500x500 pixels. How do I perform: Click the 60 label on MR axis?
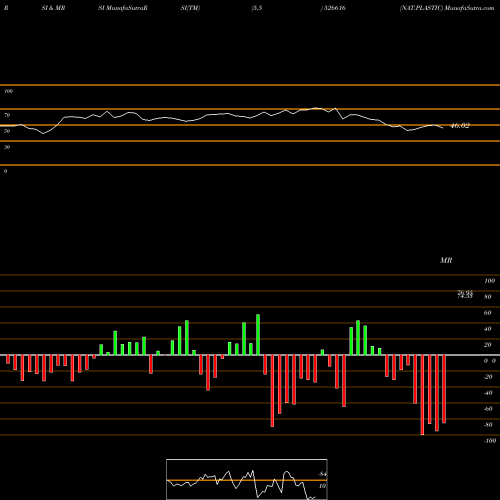(488, 313)
